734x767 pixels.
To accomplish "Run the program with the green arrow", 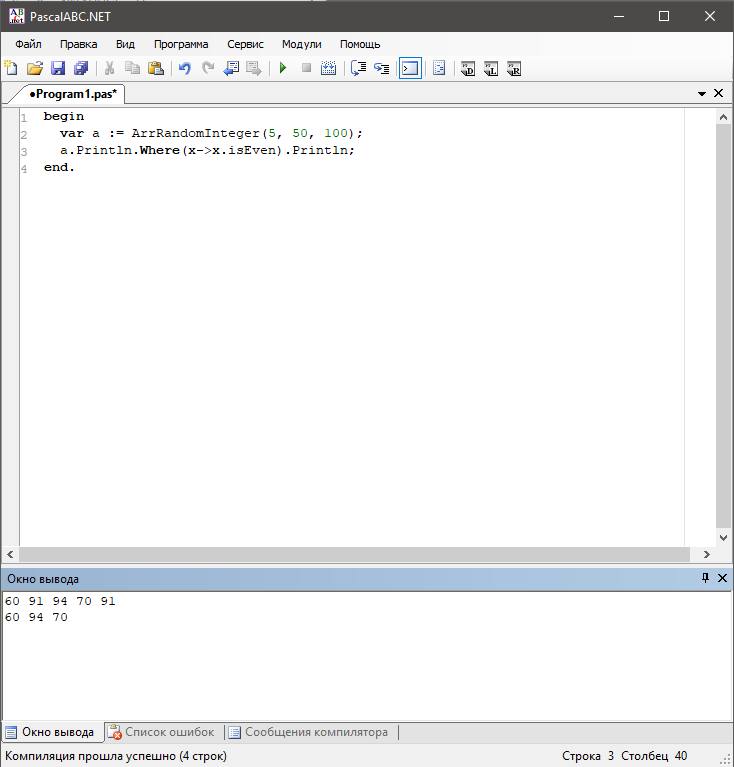I will click(x=283, y=68).
